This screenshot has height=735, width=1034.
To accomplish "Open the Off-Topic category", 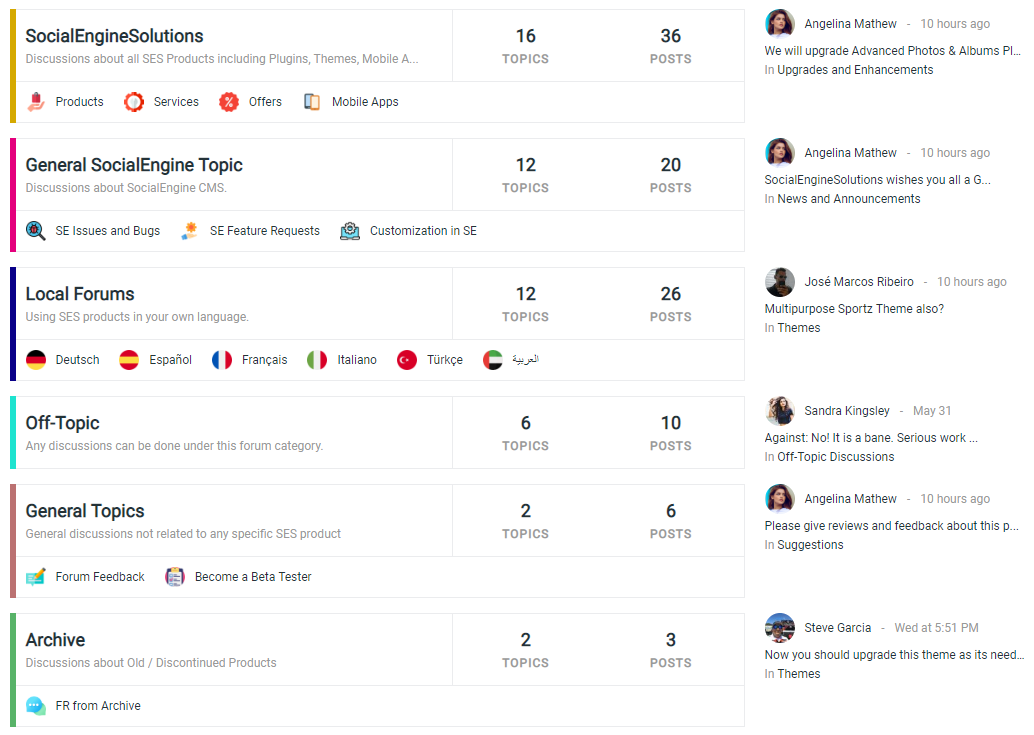I will [62, 423].
